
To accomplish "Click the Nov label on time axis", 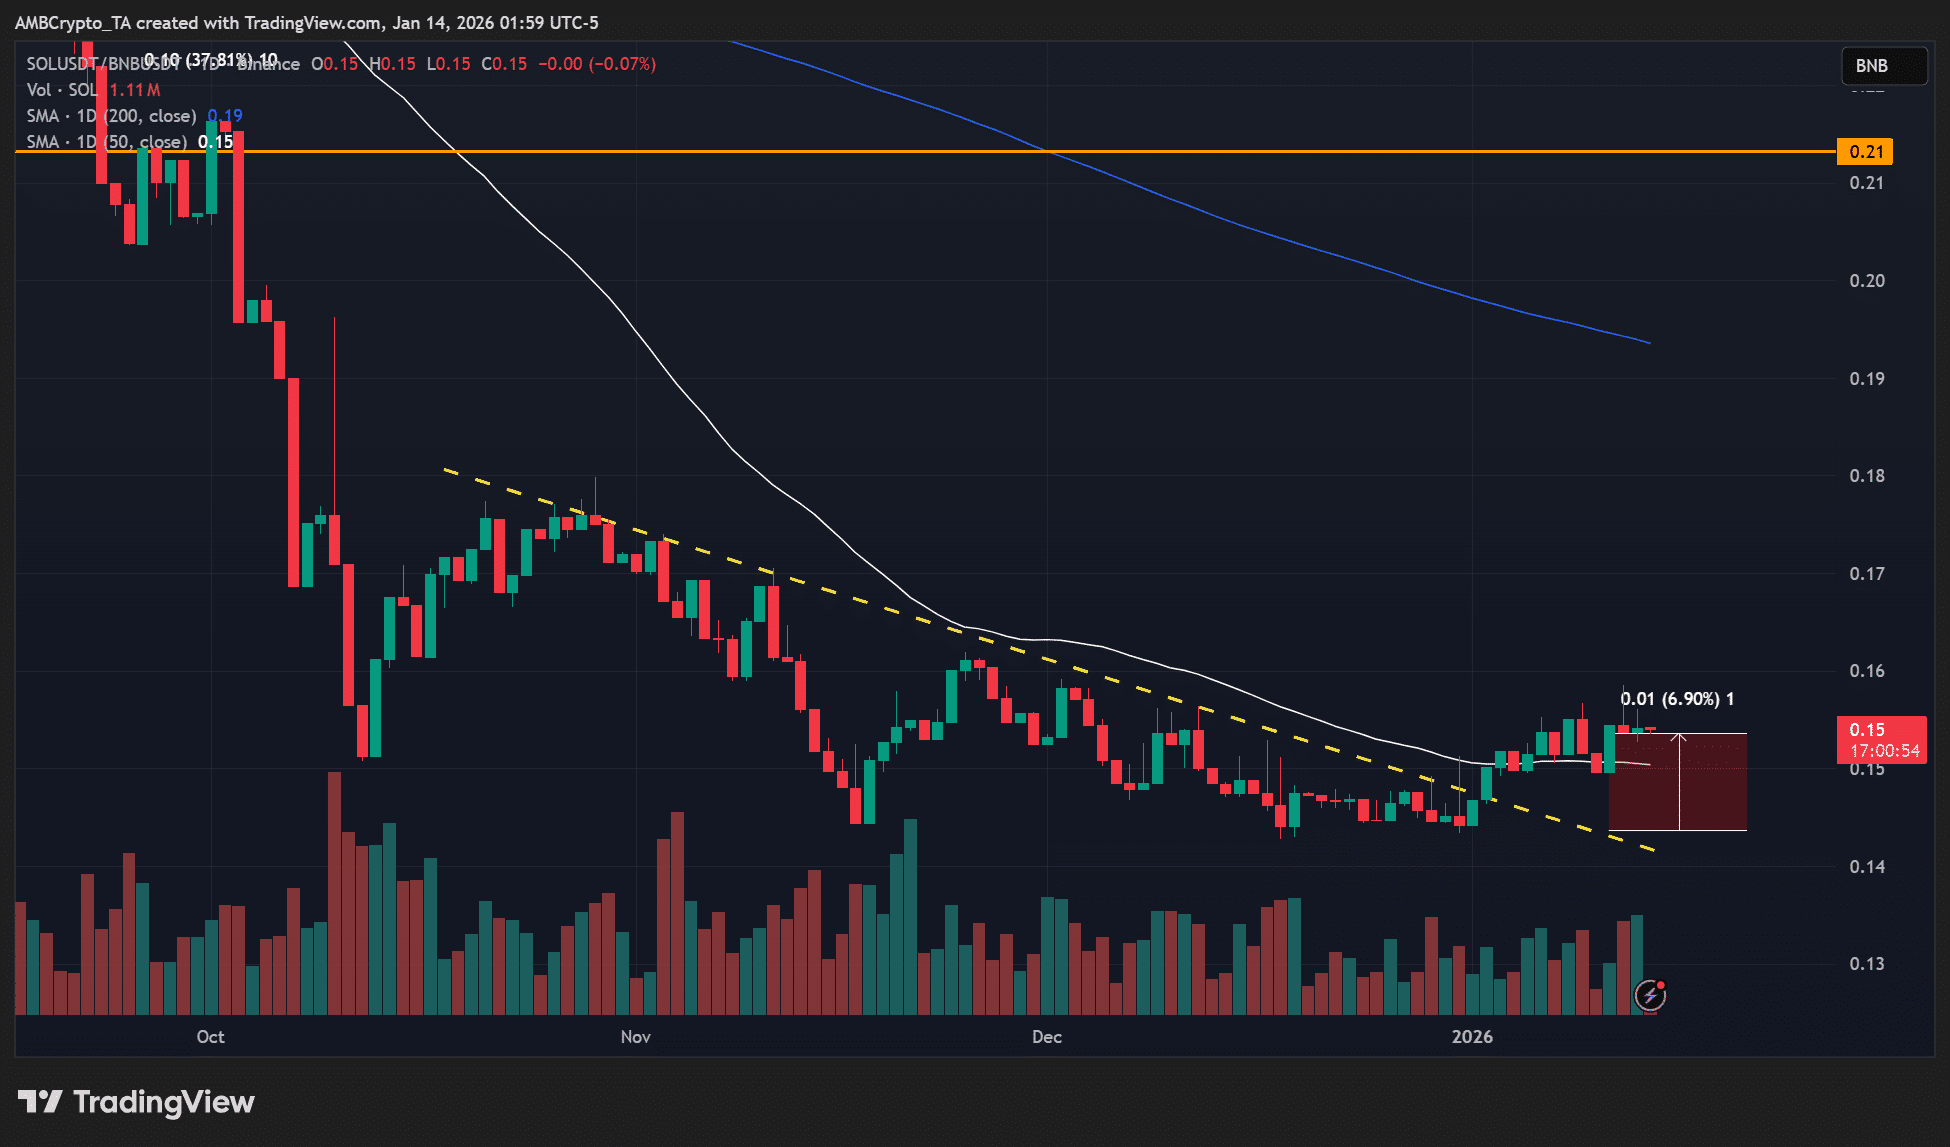I will click(x=636, y=1037).
